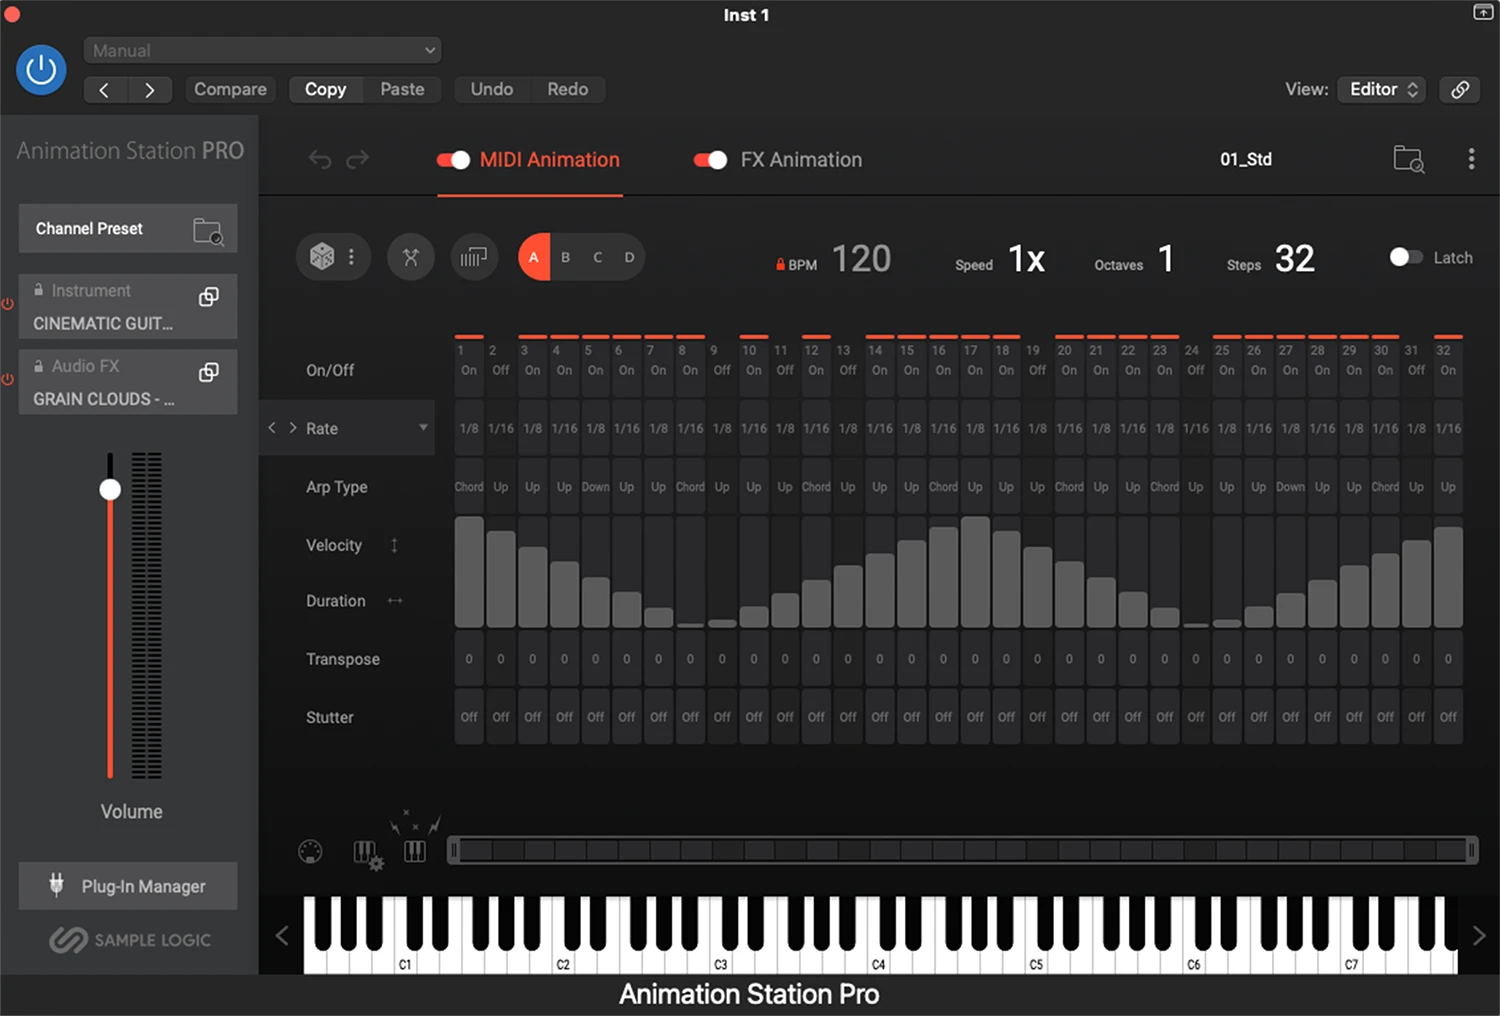Click the Redo button in header

coord(567,89)
